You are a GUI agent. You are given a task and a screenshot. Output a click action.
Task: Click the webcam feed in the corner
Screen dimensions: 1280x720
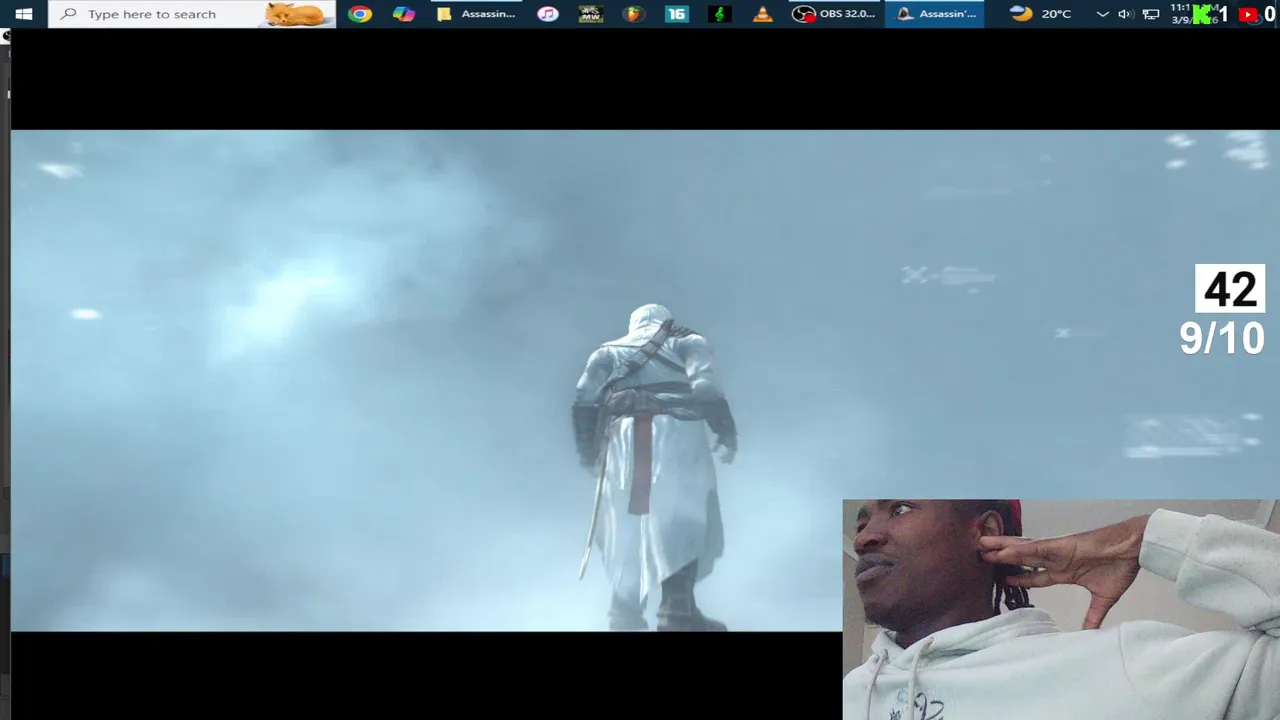click(1061, 610)
